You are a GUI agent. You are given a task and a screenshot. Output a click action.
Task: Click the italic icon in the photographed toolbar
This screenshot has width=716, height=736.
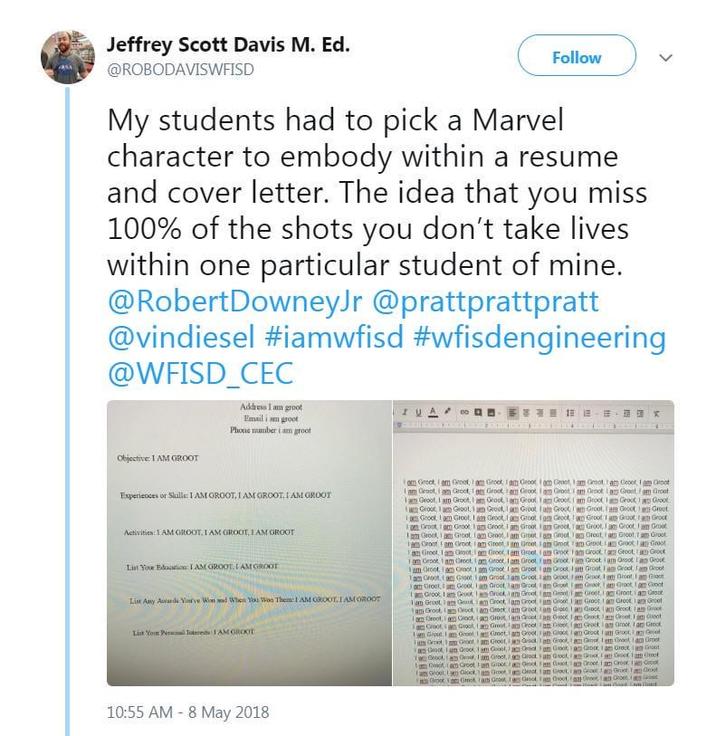pos(403,411)
